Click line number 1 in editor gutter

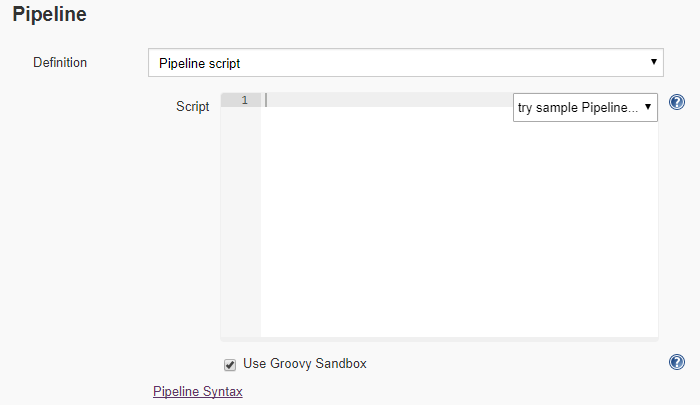pos(244,100)
